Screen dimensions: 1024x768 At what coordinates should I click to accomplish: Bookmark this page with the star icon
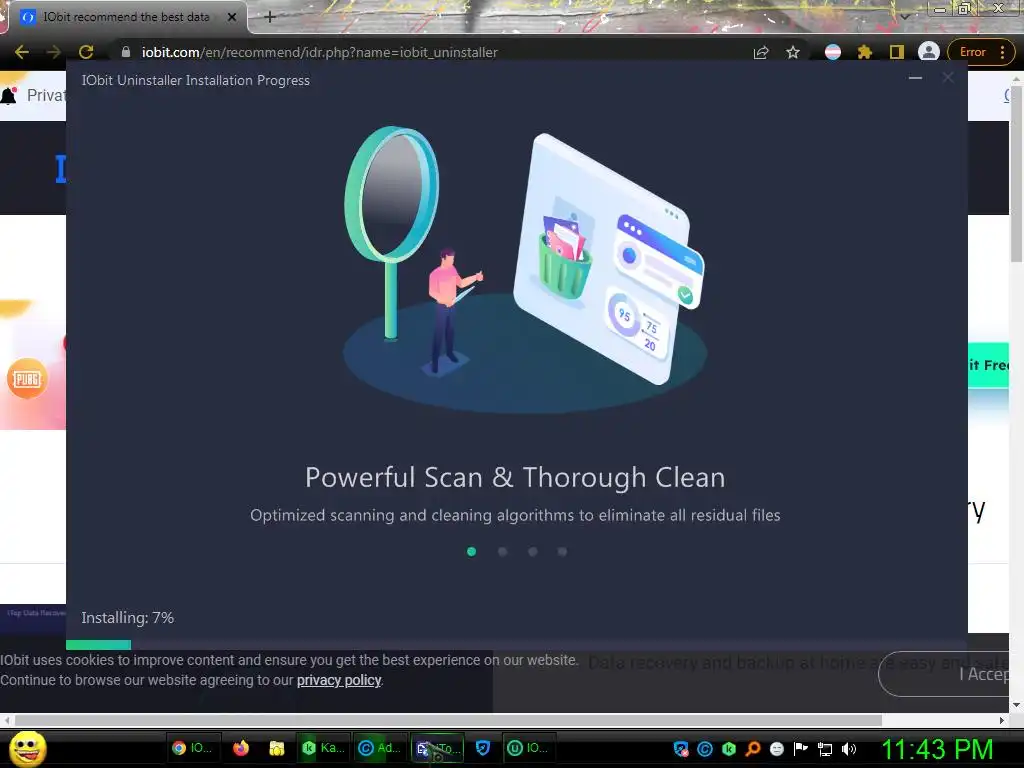(x=793, y=52)
